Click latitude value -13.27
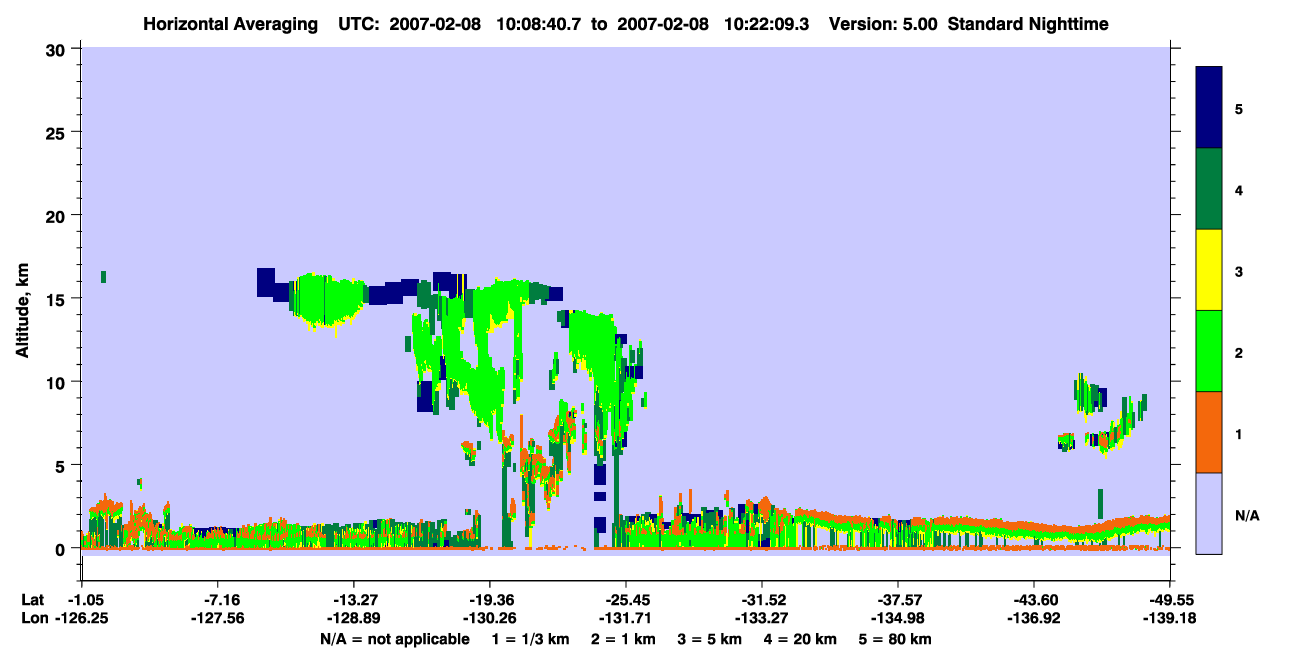1300x667 pixels. coord(353,599)
